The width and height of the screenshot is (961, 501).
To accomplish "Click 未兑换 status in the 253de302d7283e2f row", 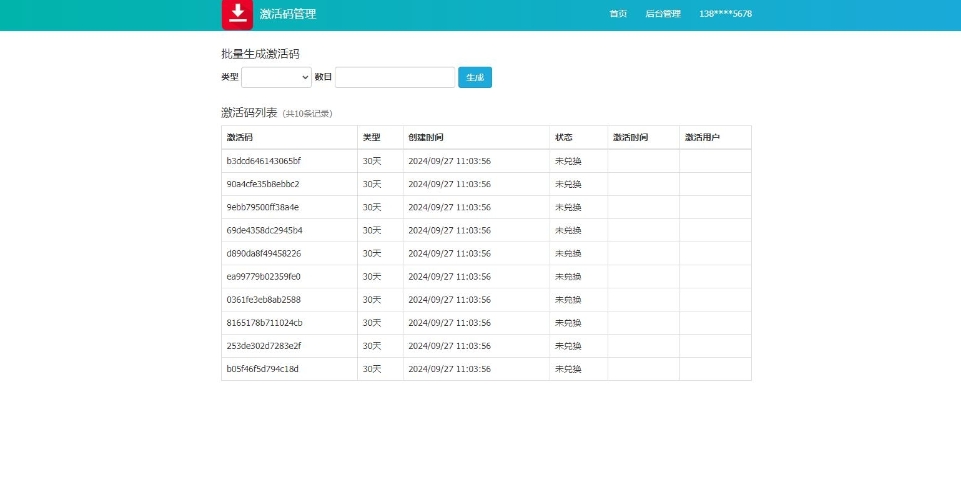I will pos(568,346).
